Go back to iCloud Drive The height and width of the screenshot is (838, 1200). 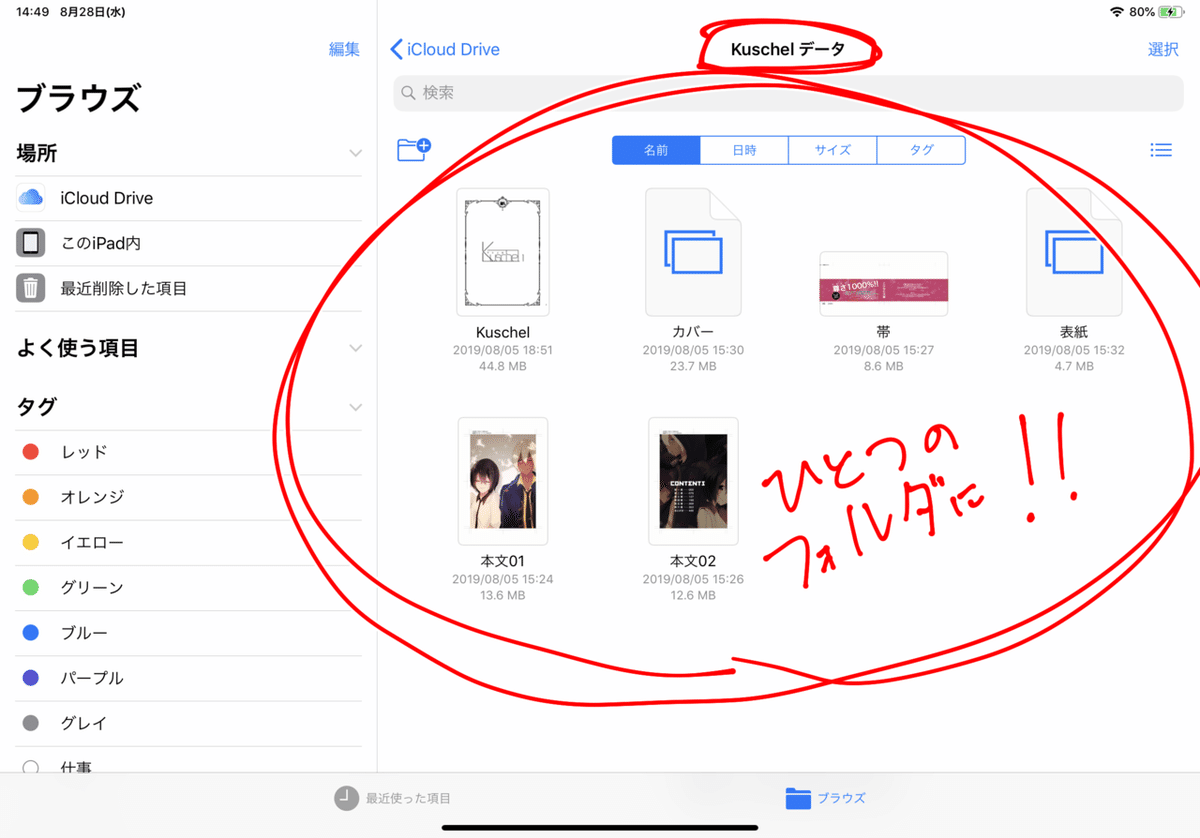[445, 49]
